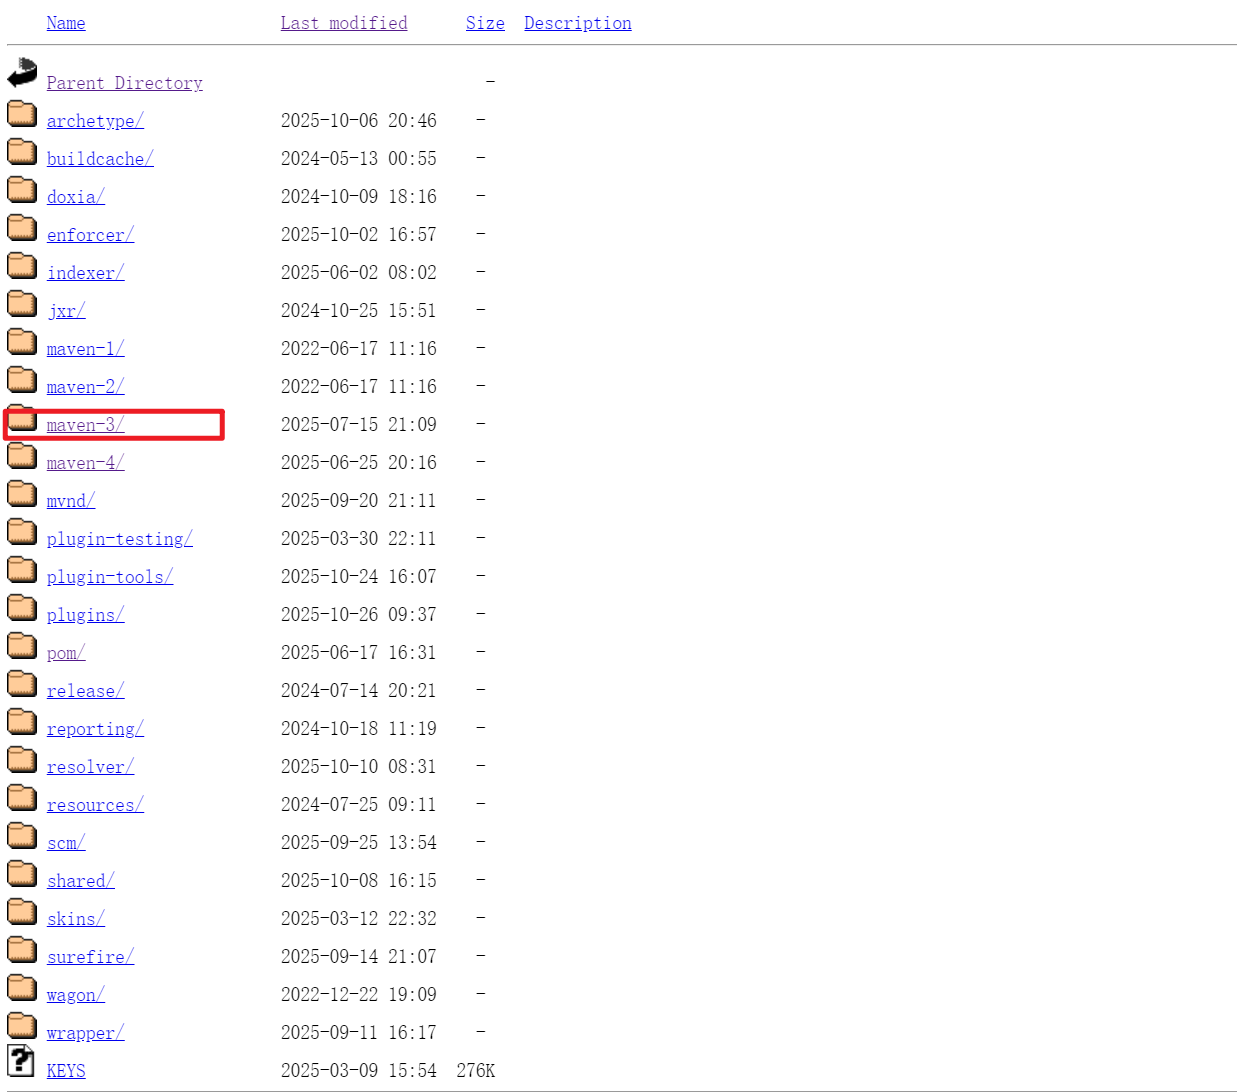Sort listing by Description header
1237x1092 pixels.
pos(578,23)
